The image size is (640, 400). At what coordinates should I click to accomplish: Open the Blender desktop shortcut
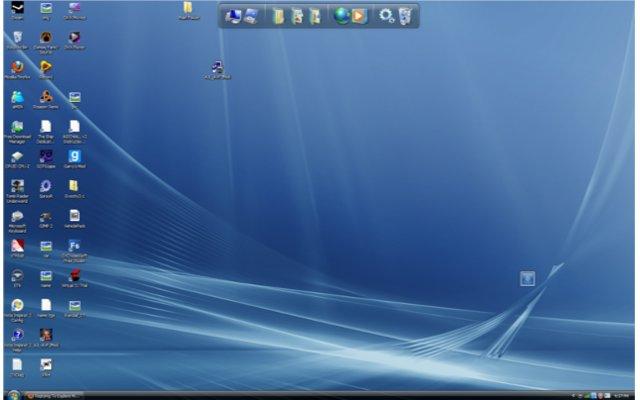[x=46, y=97]
